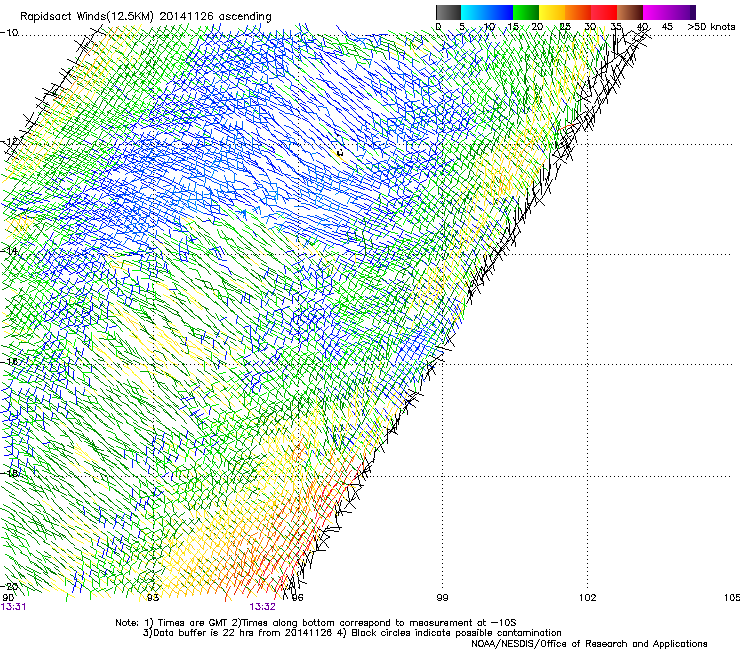
Task: Click the '-14' latitude axis label
Action: (x=9, y=251)
